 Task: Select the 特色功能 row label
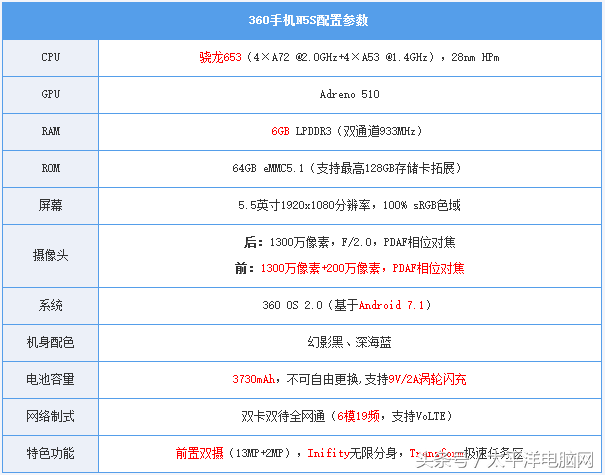[51, 453]
